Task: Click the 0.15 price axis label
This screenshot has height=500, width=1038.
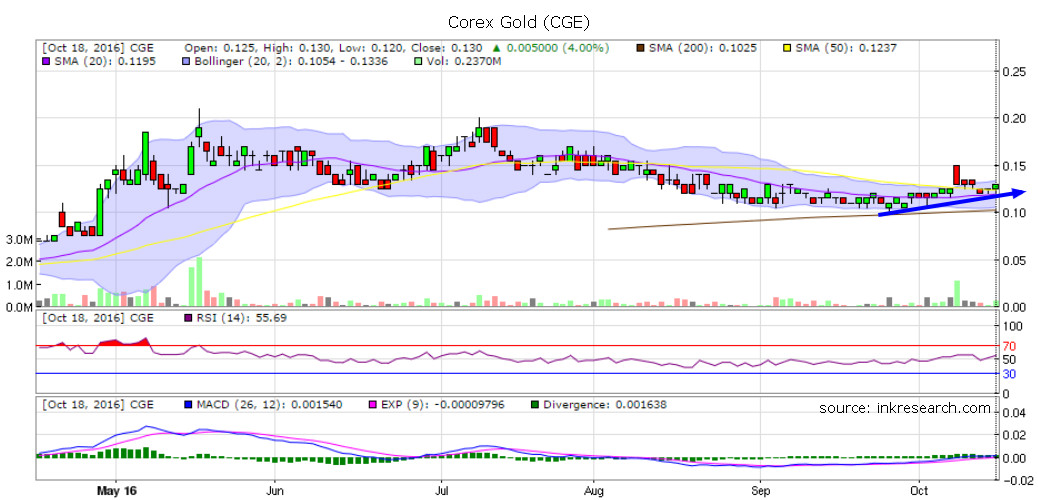Action: pos(1014,166)
